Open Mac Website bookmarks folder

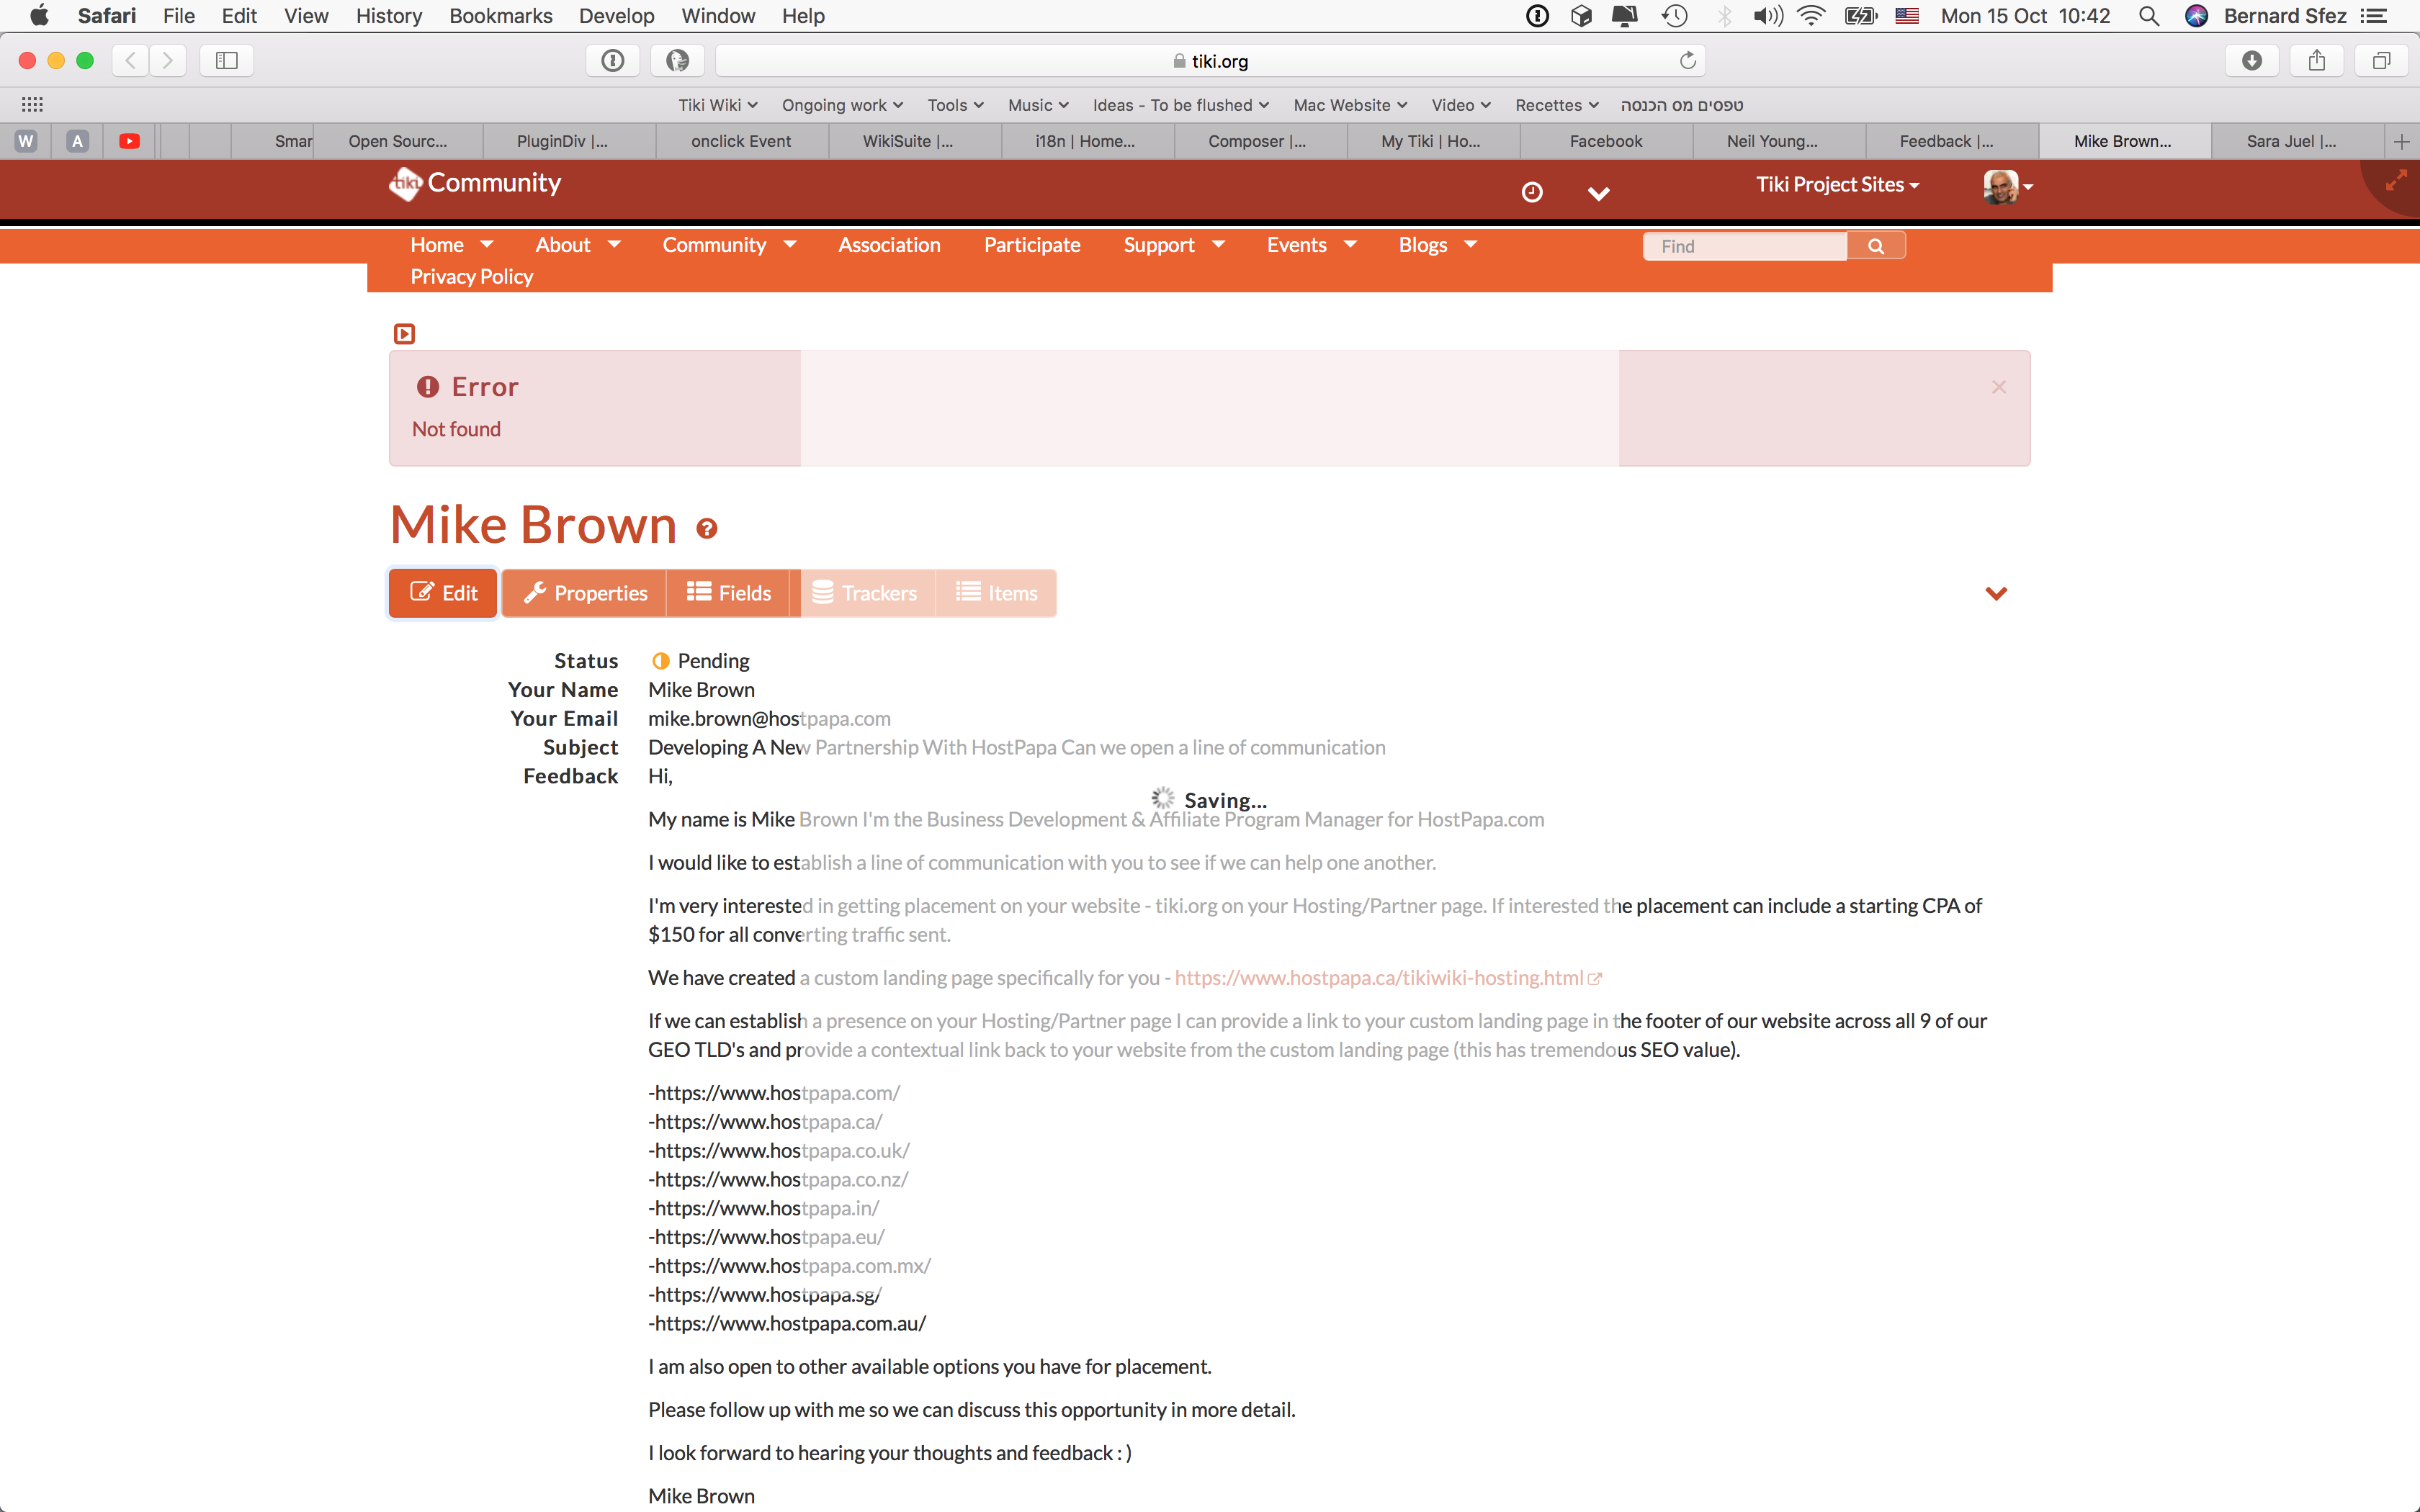(x=1350, y=105)
